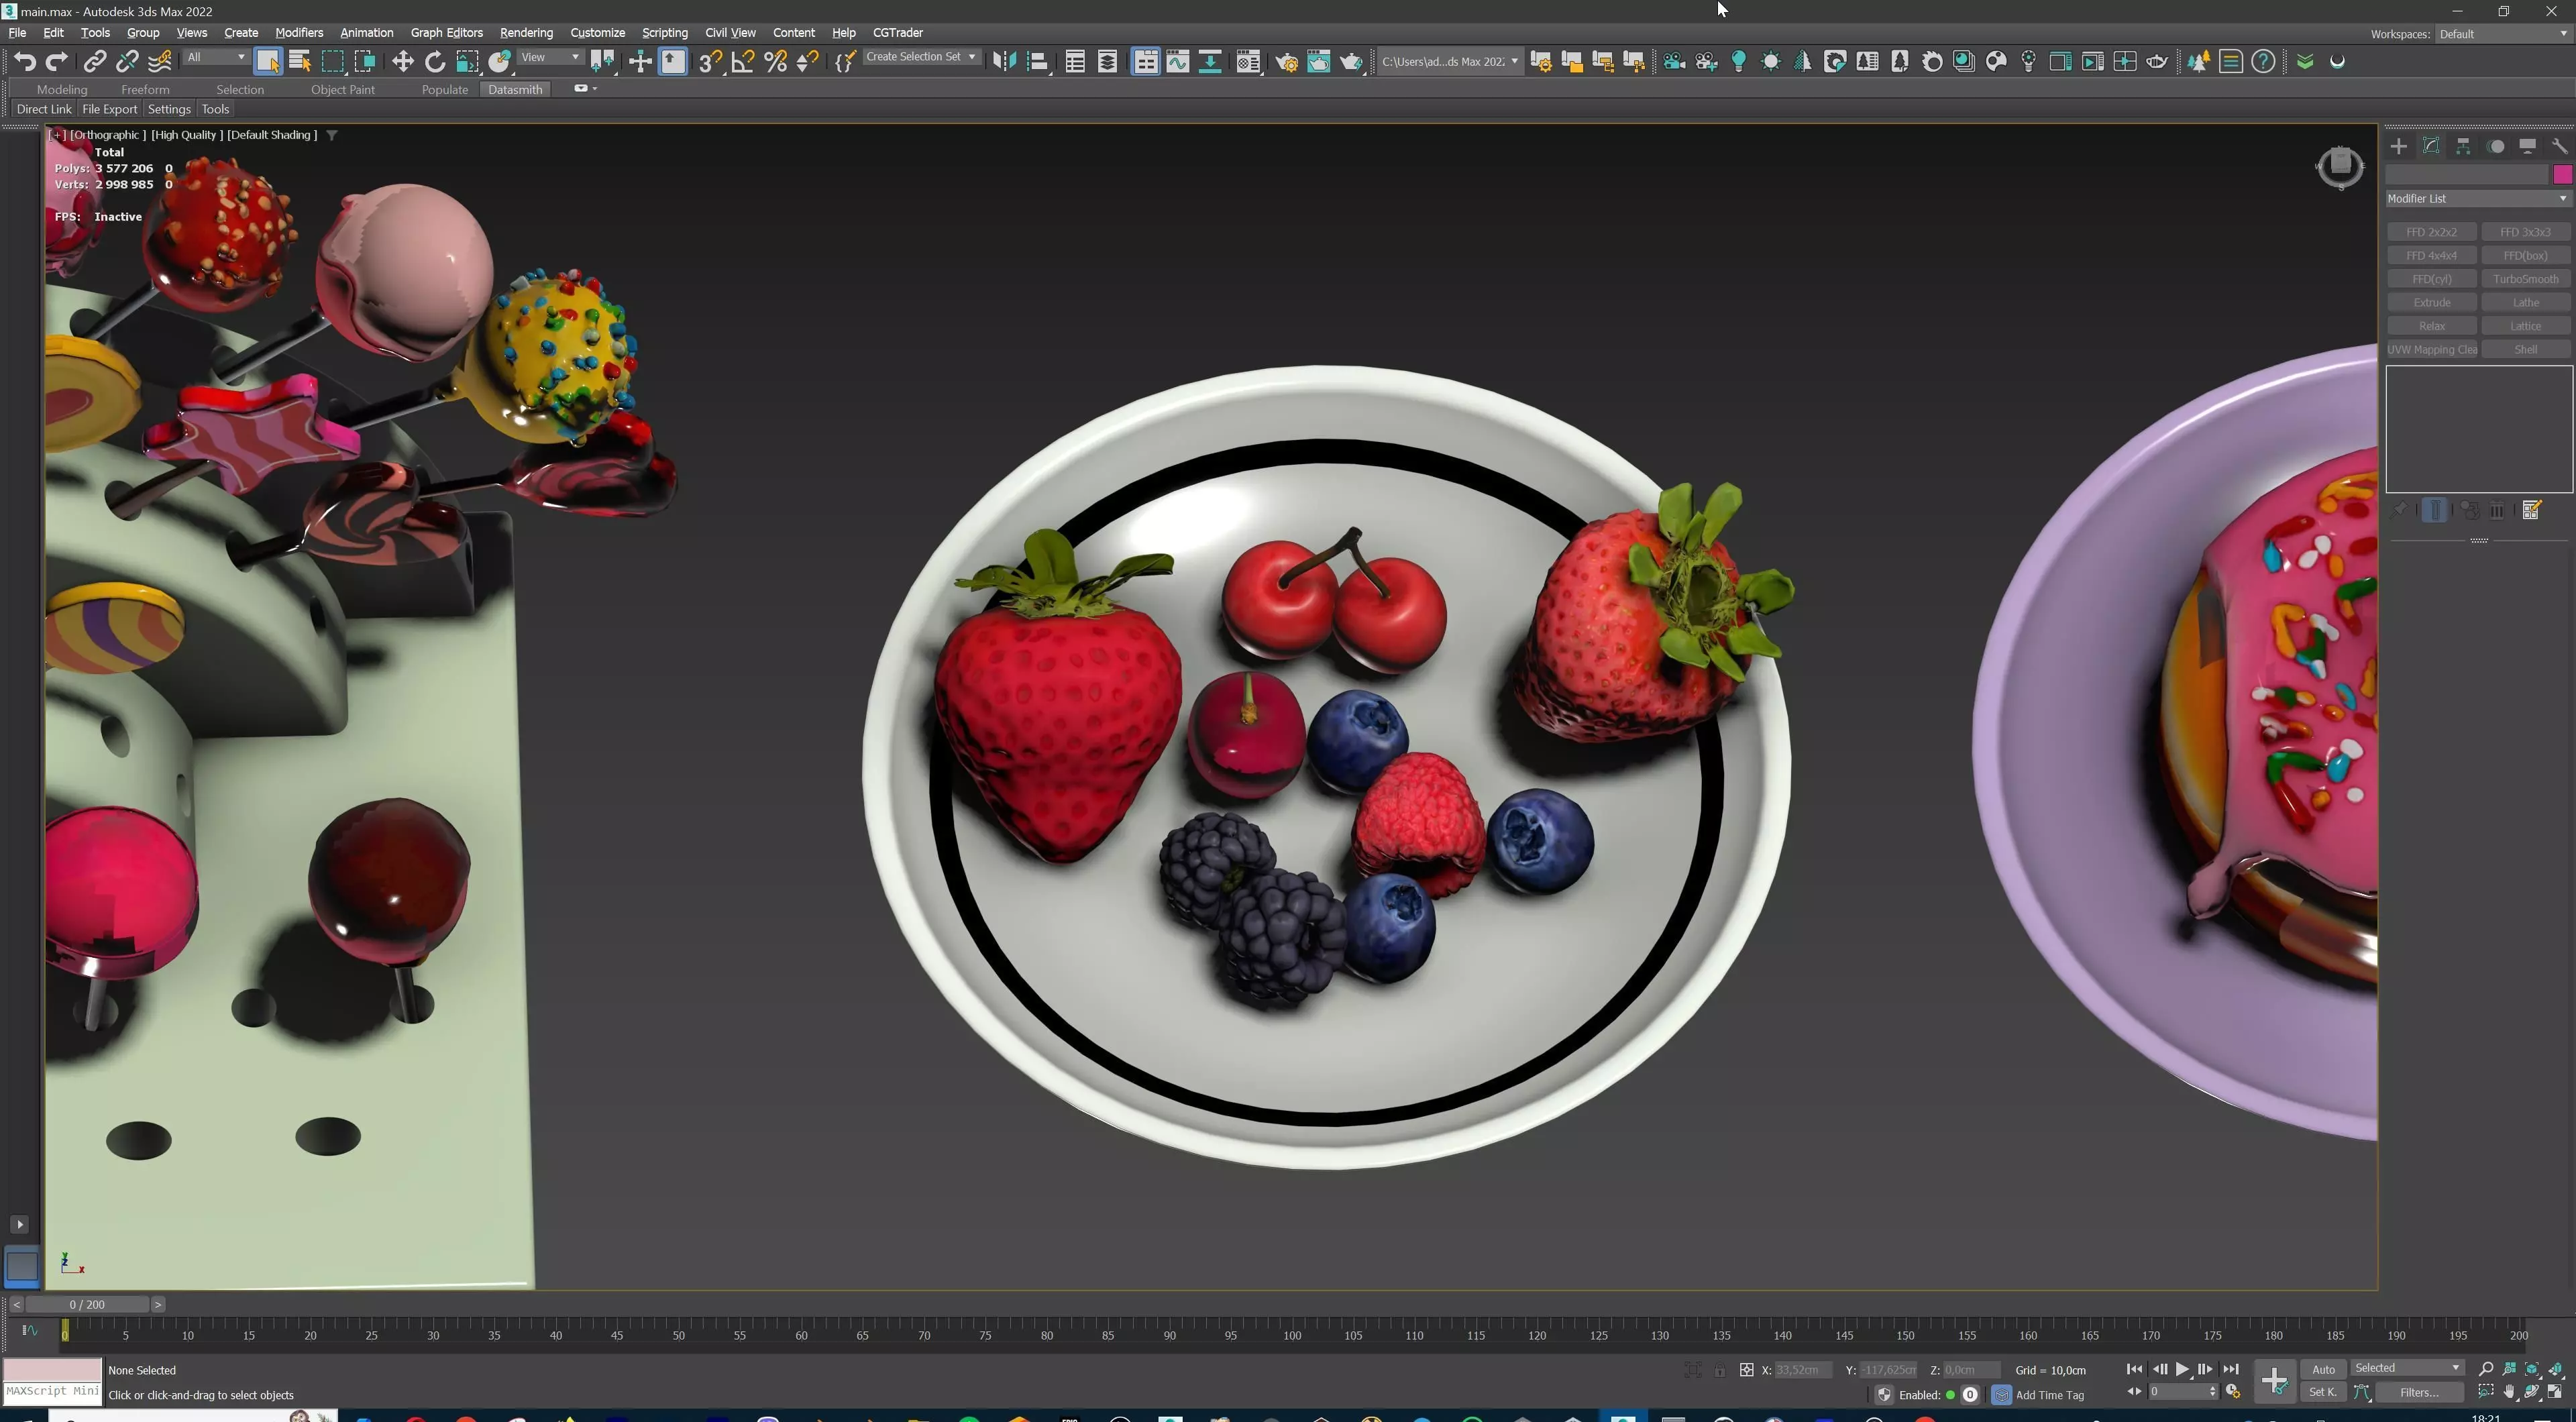Choose the Rectangular Selection Region tool

click(x=333, y=62)
